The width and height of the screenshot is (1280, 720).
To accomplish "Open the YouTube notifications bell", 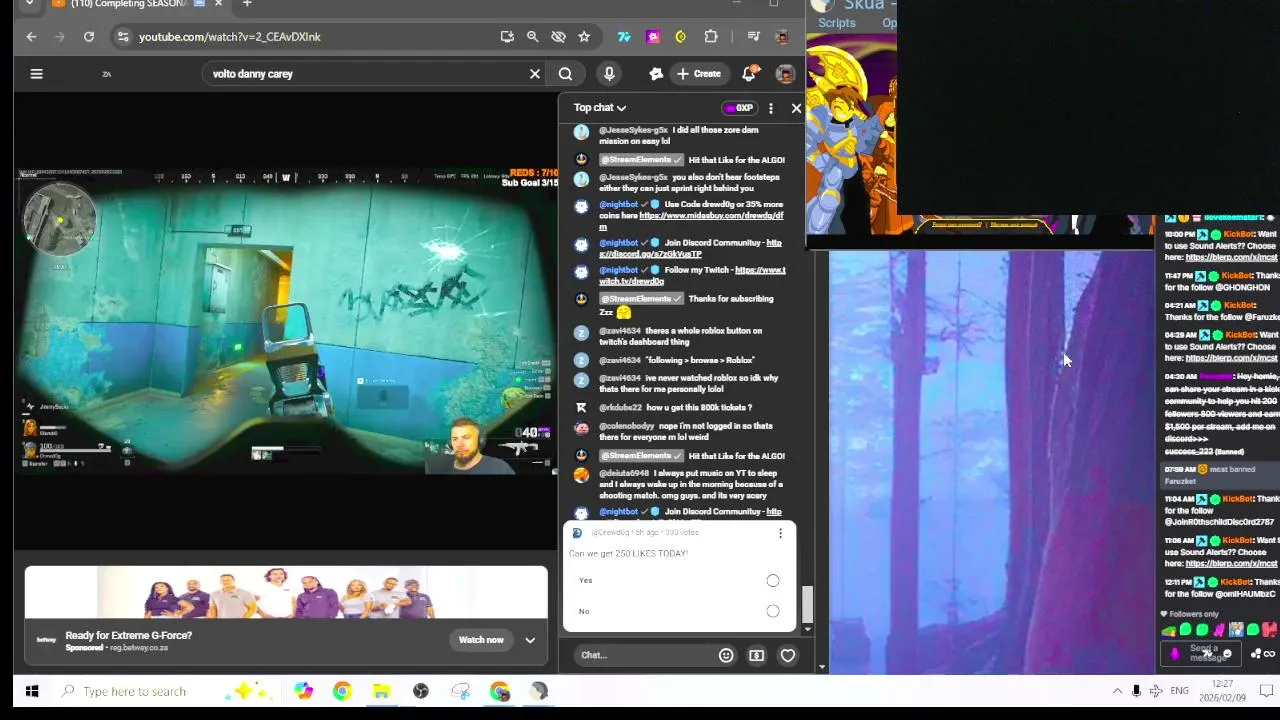I will tap(749, 73).
